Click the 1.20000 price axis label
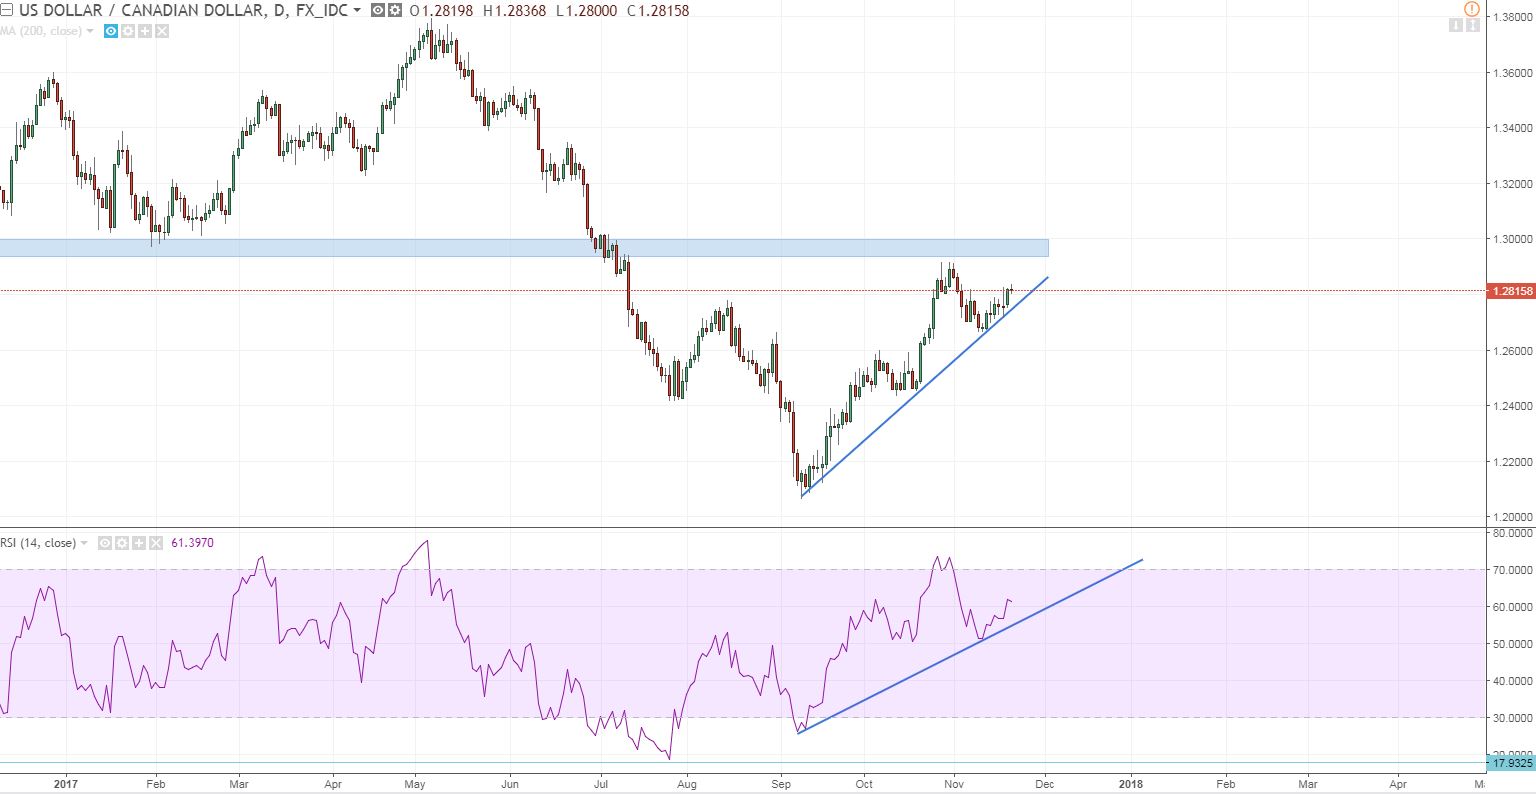The height and width of the screenshot is (794, 1536). 1513,517
